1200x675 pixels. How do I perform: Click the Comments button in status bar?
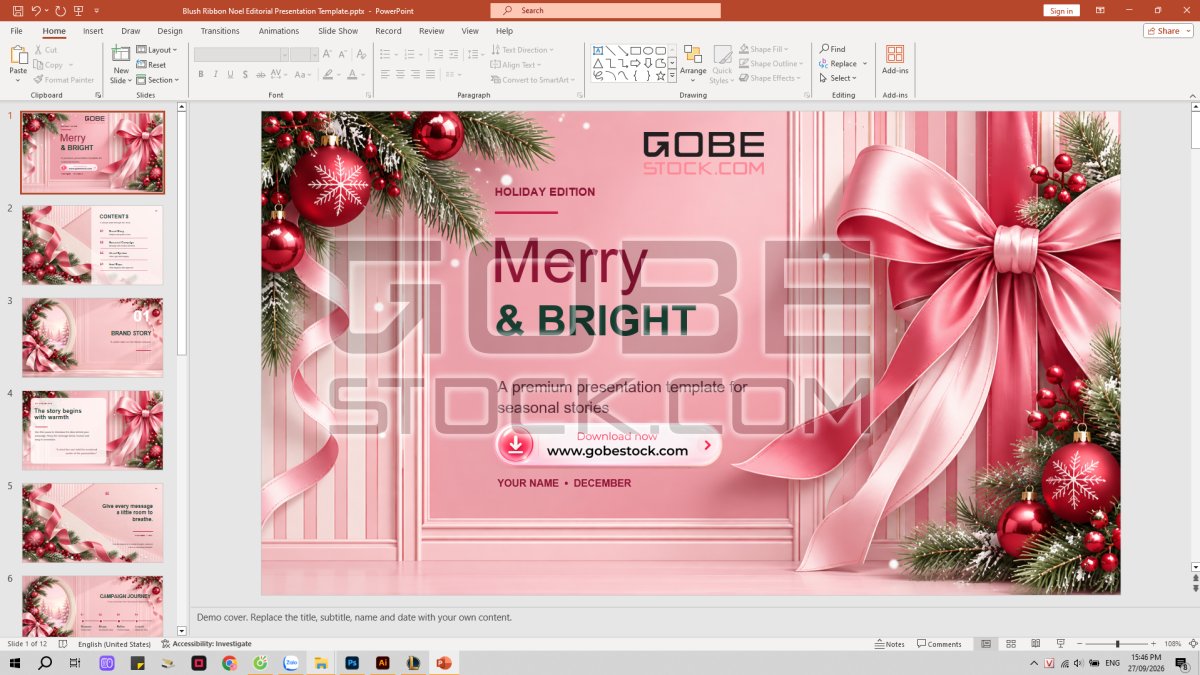(940, 644)
